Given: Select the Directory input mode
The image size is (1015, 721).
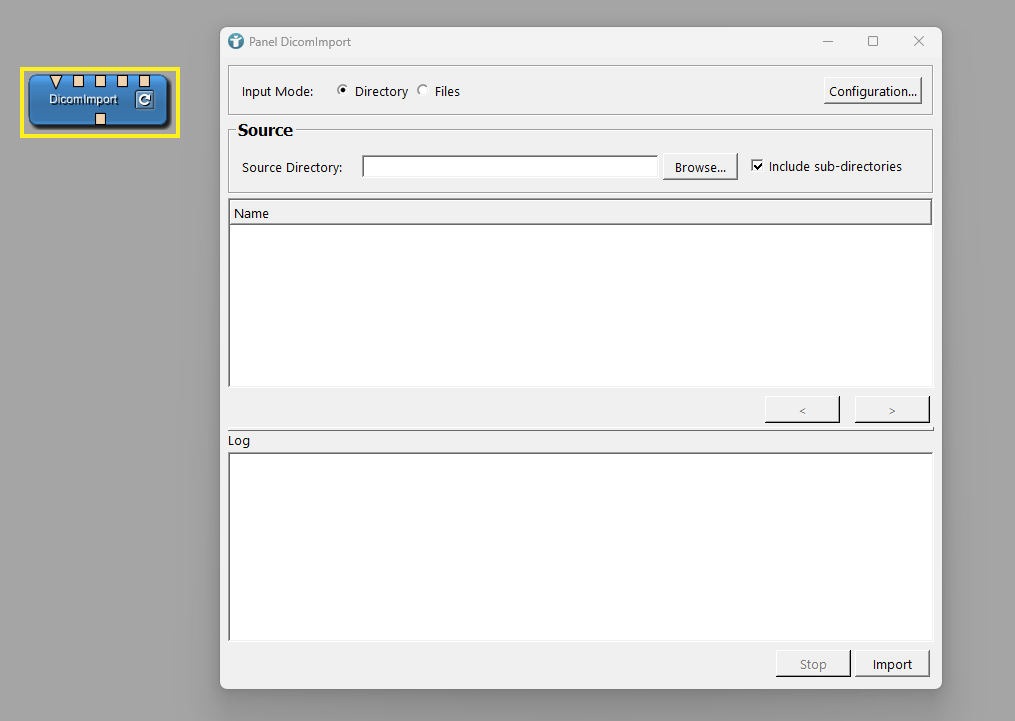Looking at the screenshot, I should [x=342, y=91].
